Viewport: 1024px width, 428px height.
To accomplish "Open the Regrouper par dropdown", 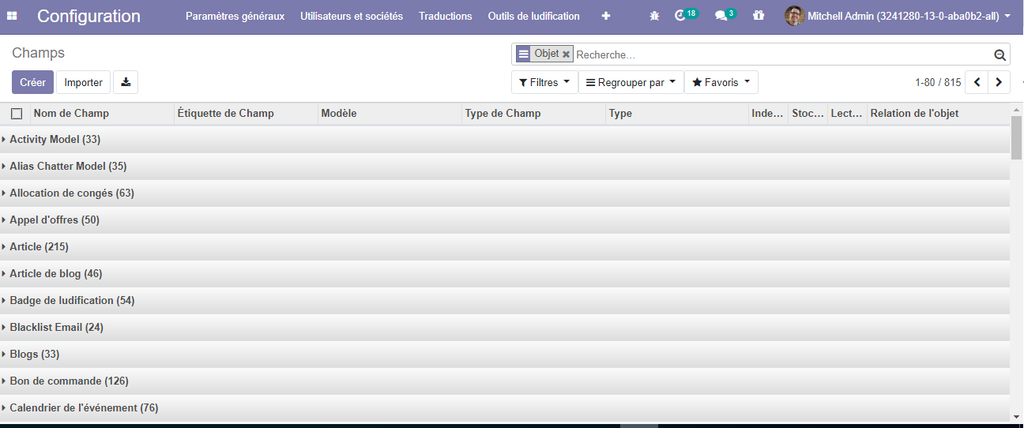I will [x=630, y=82].
